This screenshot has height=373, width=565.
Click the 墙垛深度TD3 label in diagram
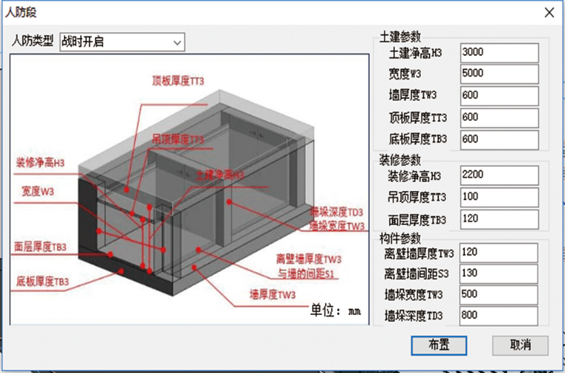point(337,212)
